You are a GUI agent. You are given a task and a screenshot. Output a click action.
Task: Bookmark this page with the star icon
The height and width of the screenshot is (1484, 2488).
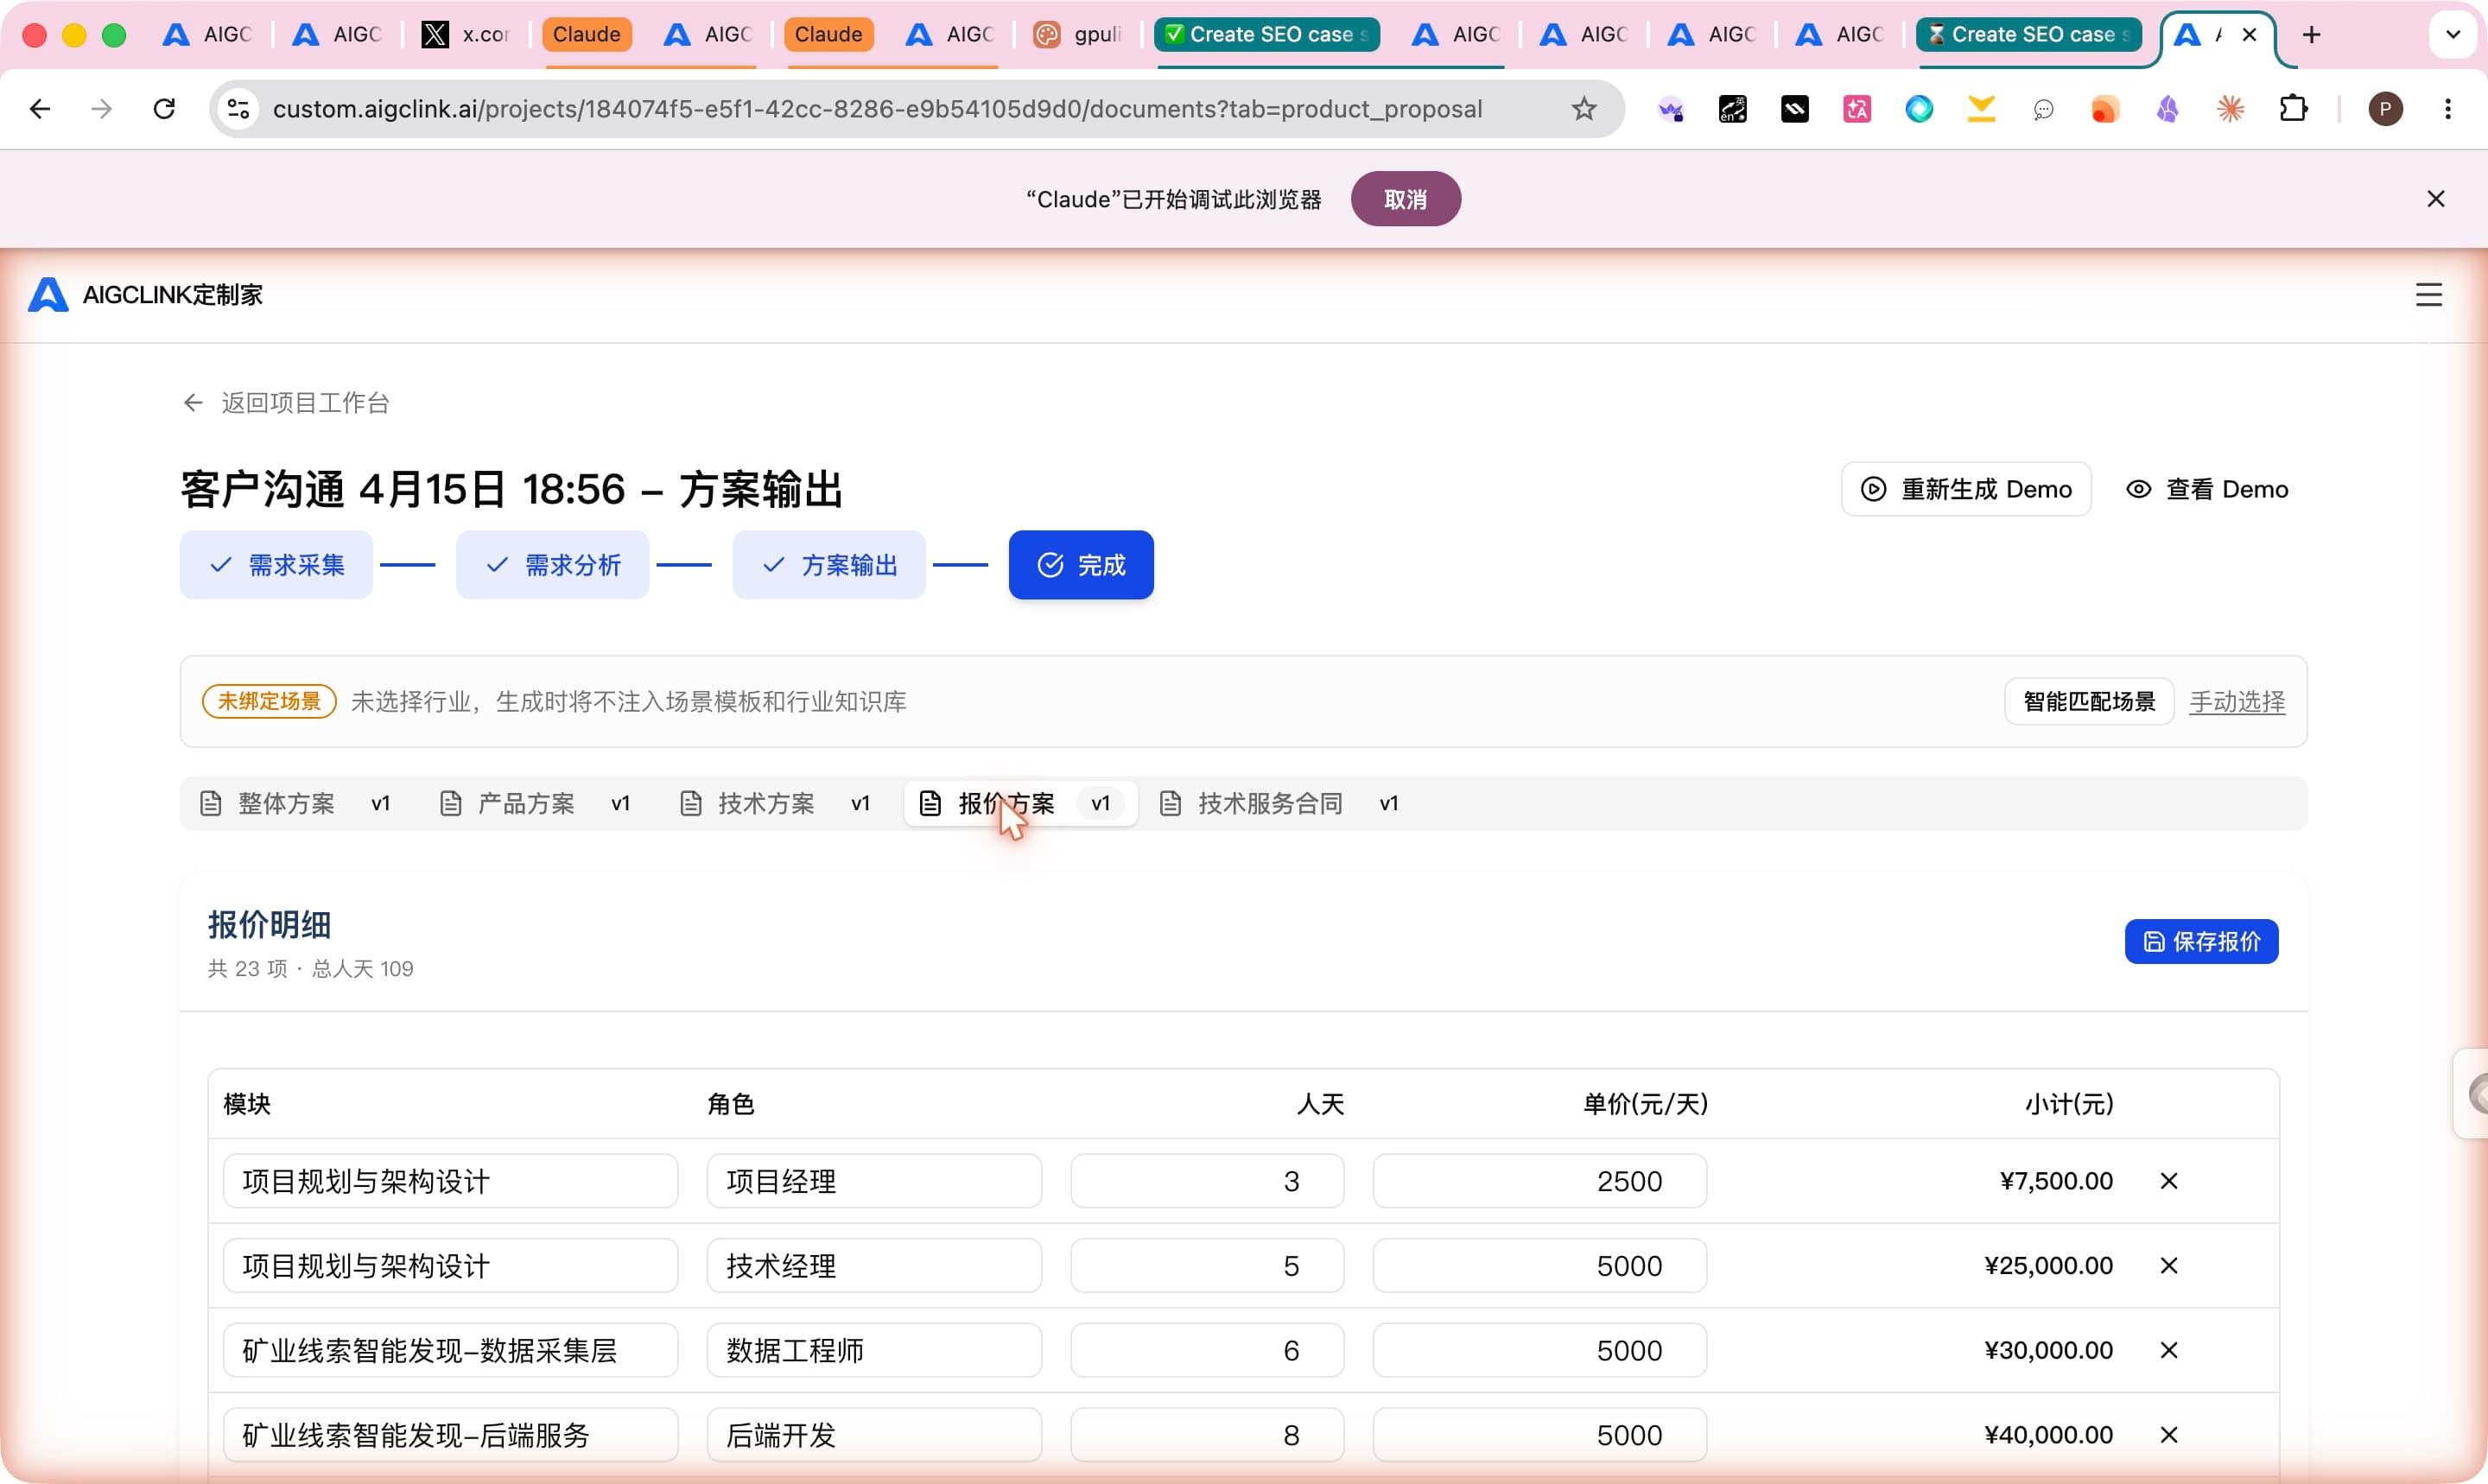click(x=1584, y=109)
